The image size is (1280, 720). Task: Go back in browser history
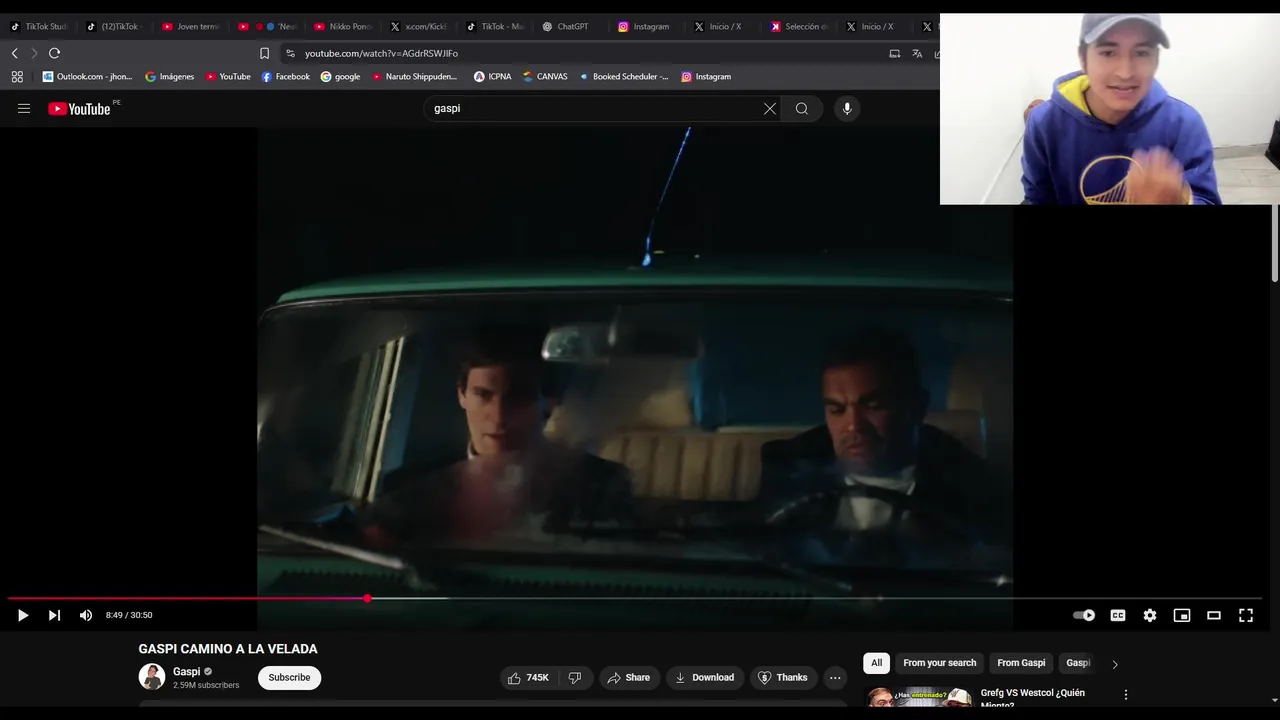[14, 53]
